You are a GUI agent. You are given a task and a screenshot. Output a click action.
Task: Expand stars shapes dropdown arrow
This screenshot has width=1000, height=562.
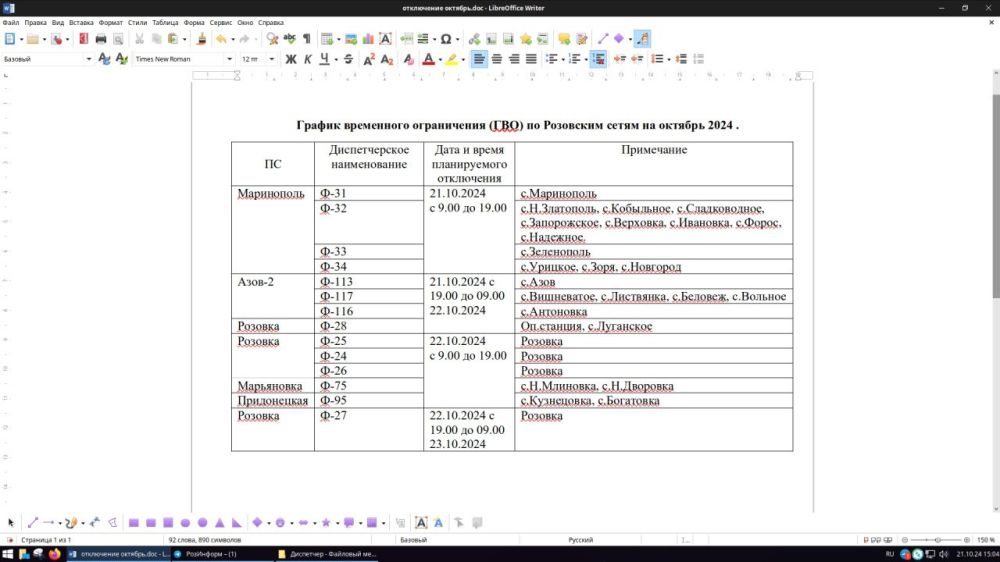tap(337, 523)
